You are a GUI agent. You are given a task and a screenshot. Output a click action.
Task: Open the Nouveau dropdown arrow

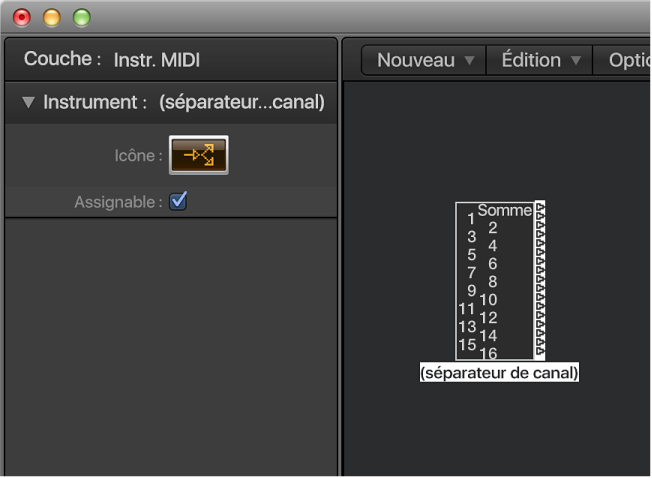469,61
